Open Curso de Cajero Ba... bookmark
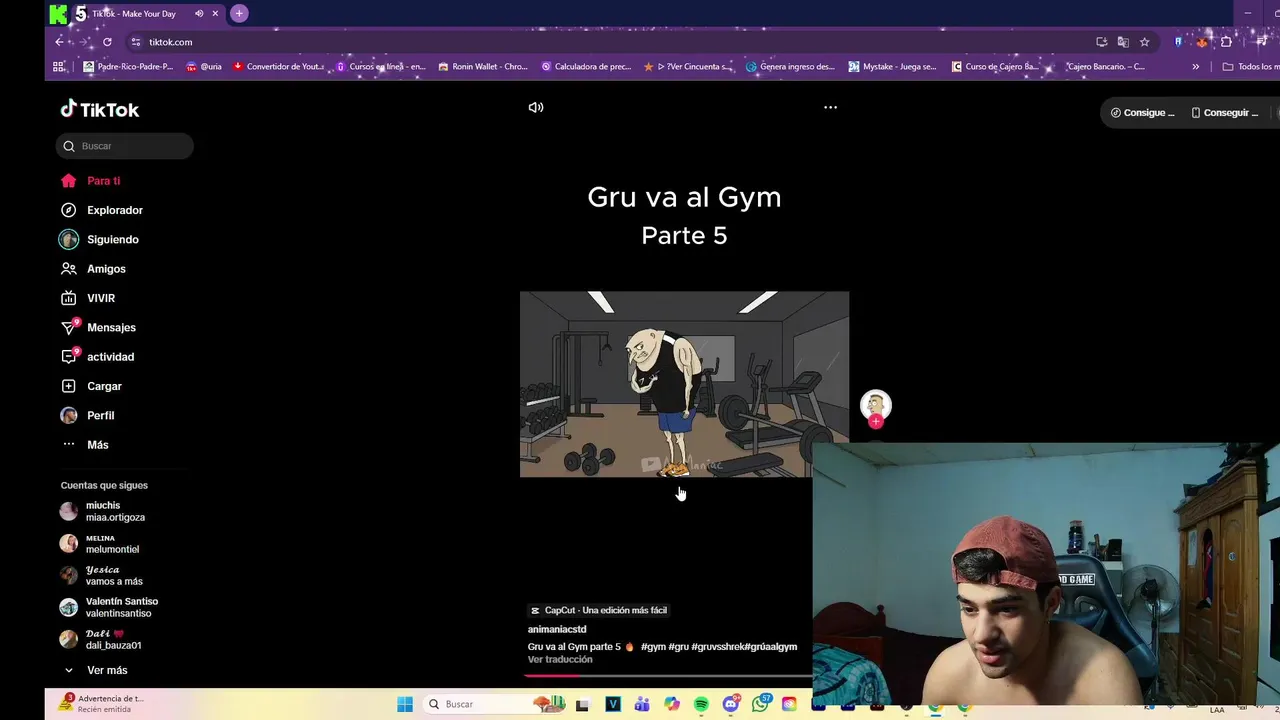Image resolution: width=1280 pixels, height=720 pixels. coord(996,67)
